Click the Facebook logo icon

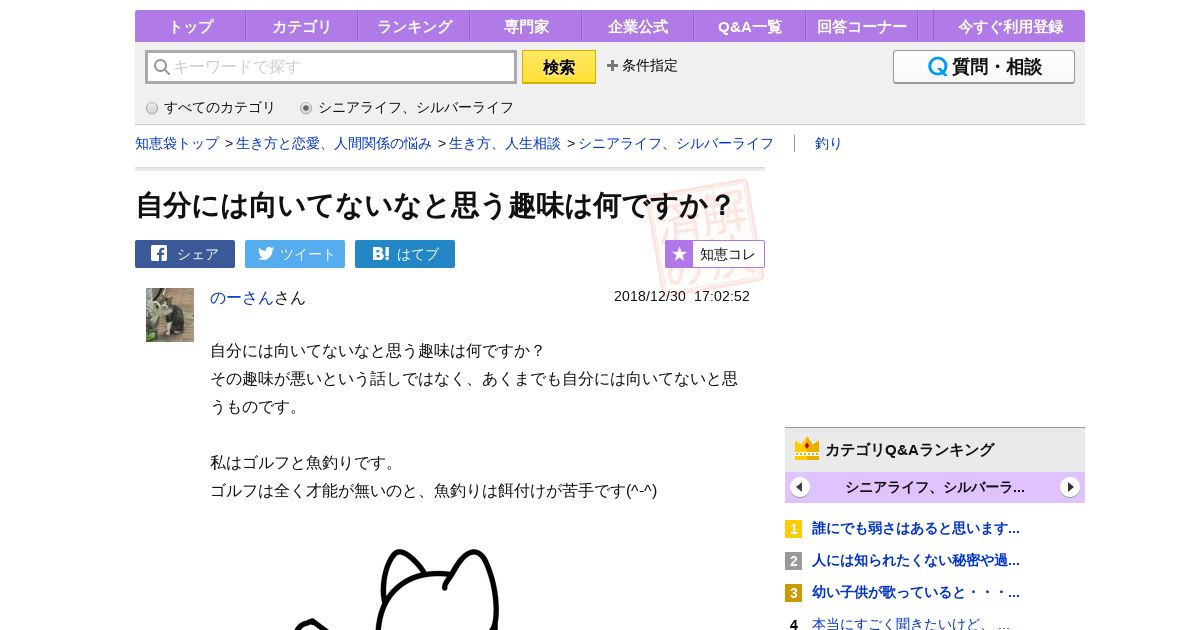pos(159,253)
